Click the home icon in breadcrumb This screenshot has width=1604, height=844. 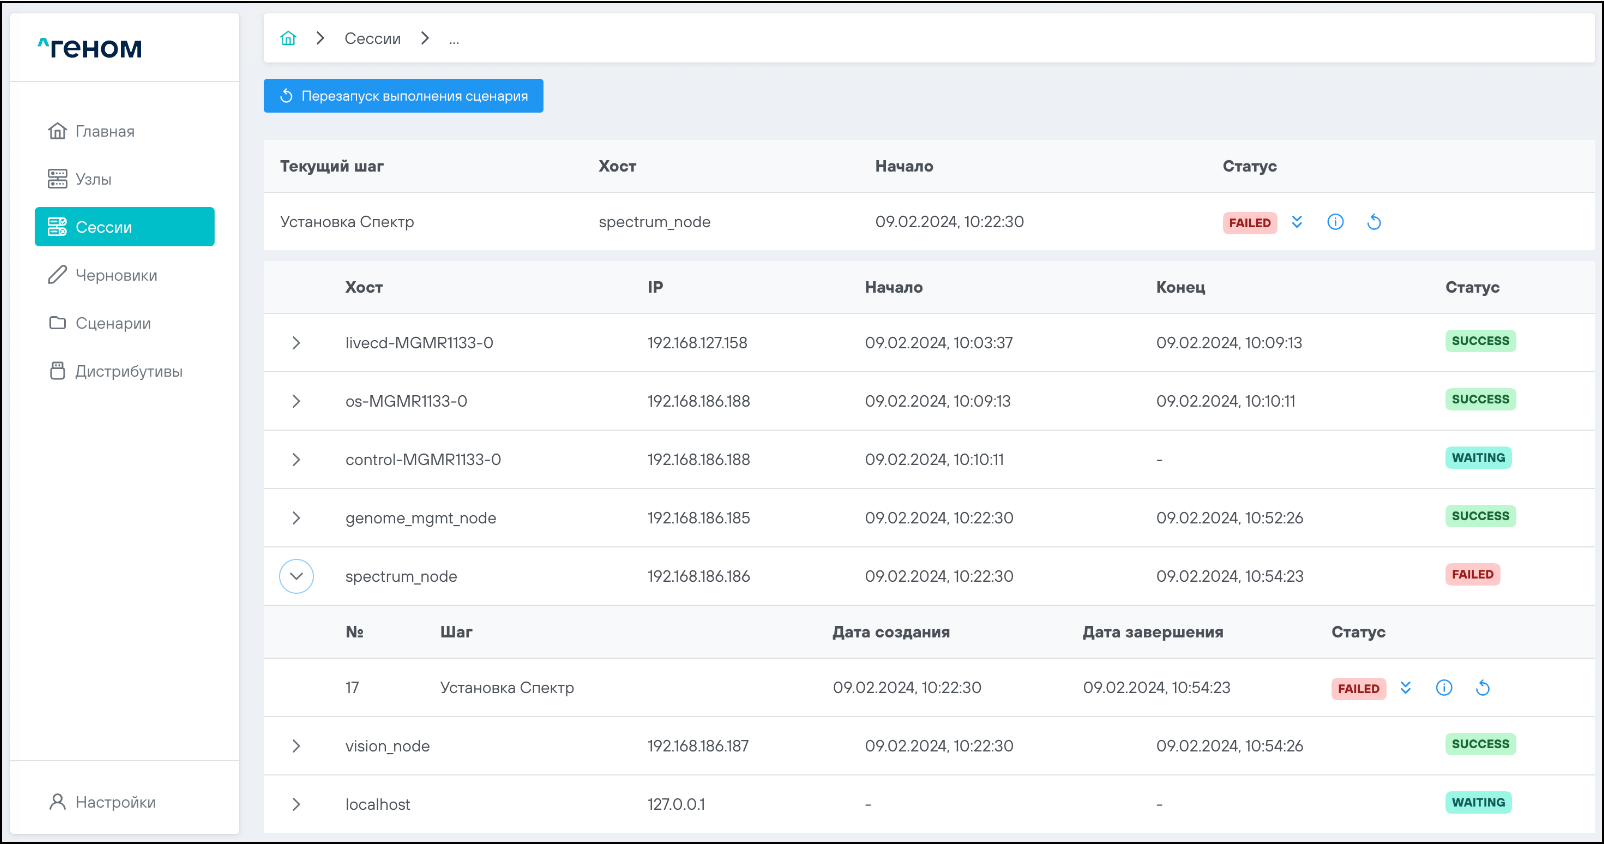(x=288, y=38)
